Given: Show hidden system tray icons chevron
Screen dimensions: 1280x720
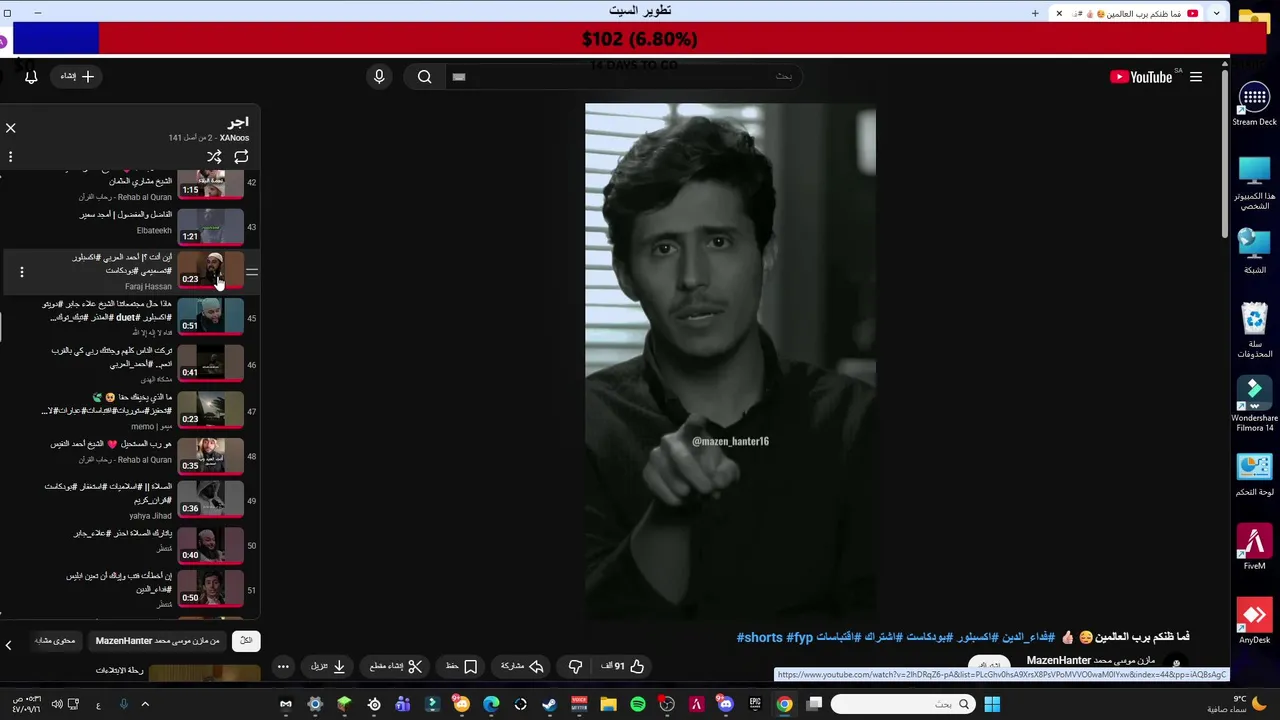Looking at the screenshot, I should coord(145,704).
